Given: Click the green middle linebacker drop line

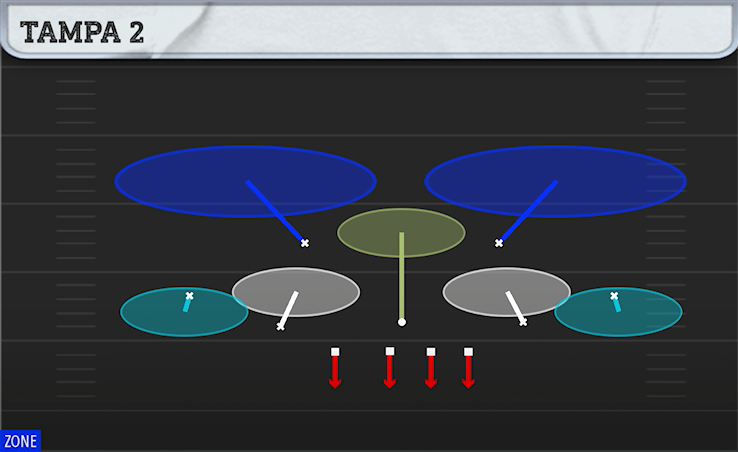Looking at the screenshot, I should click(x=401, y=275).
